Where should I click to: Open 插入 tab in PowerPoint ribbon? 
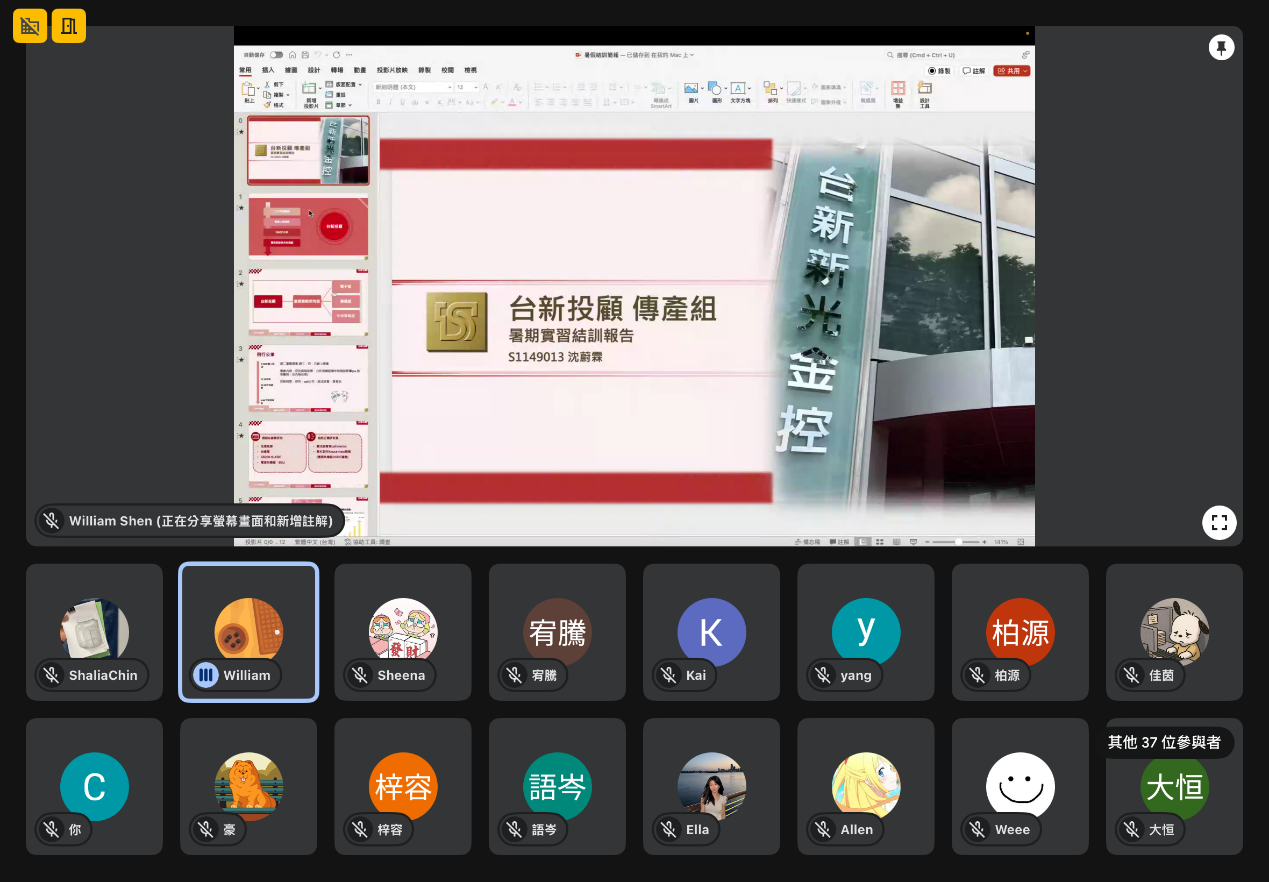coord(268,70)
